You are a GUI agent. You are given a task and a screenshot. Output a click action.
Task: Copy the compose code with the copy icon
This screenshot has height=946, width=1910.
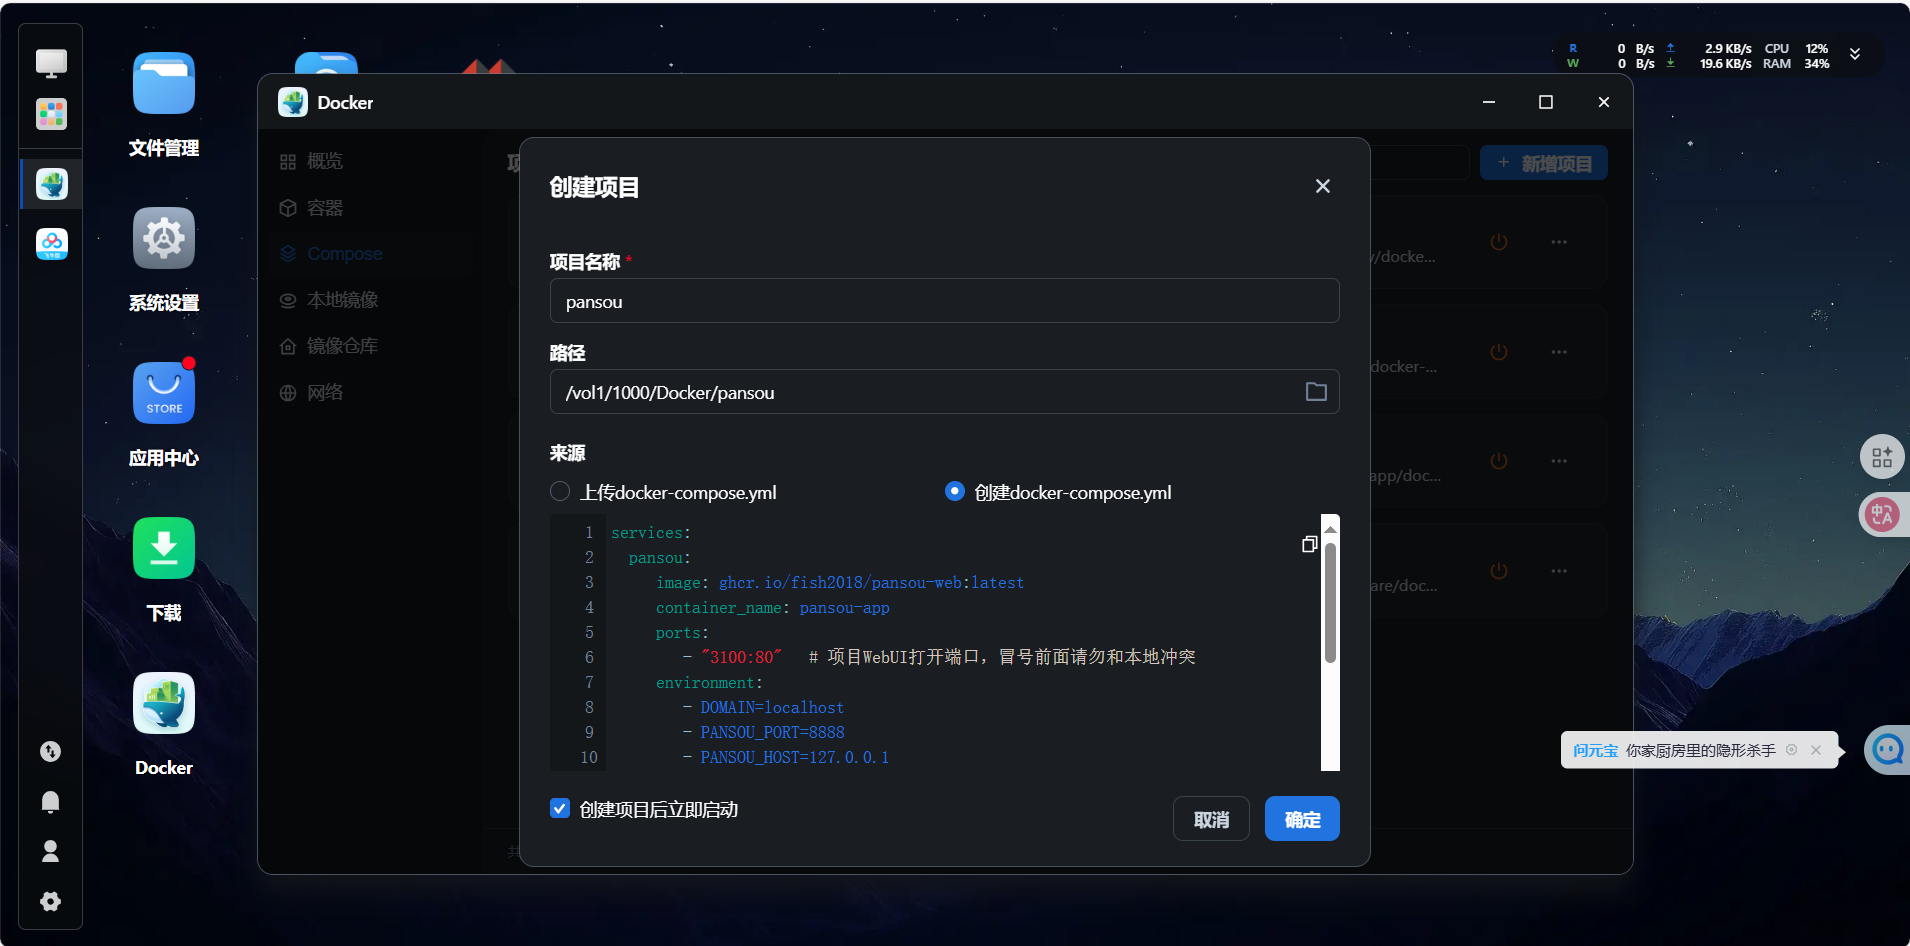click(1309, 544)
